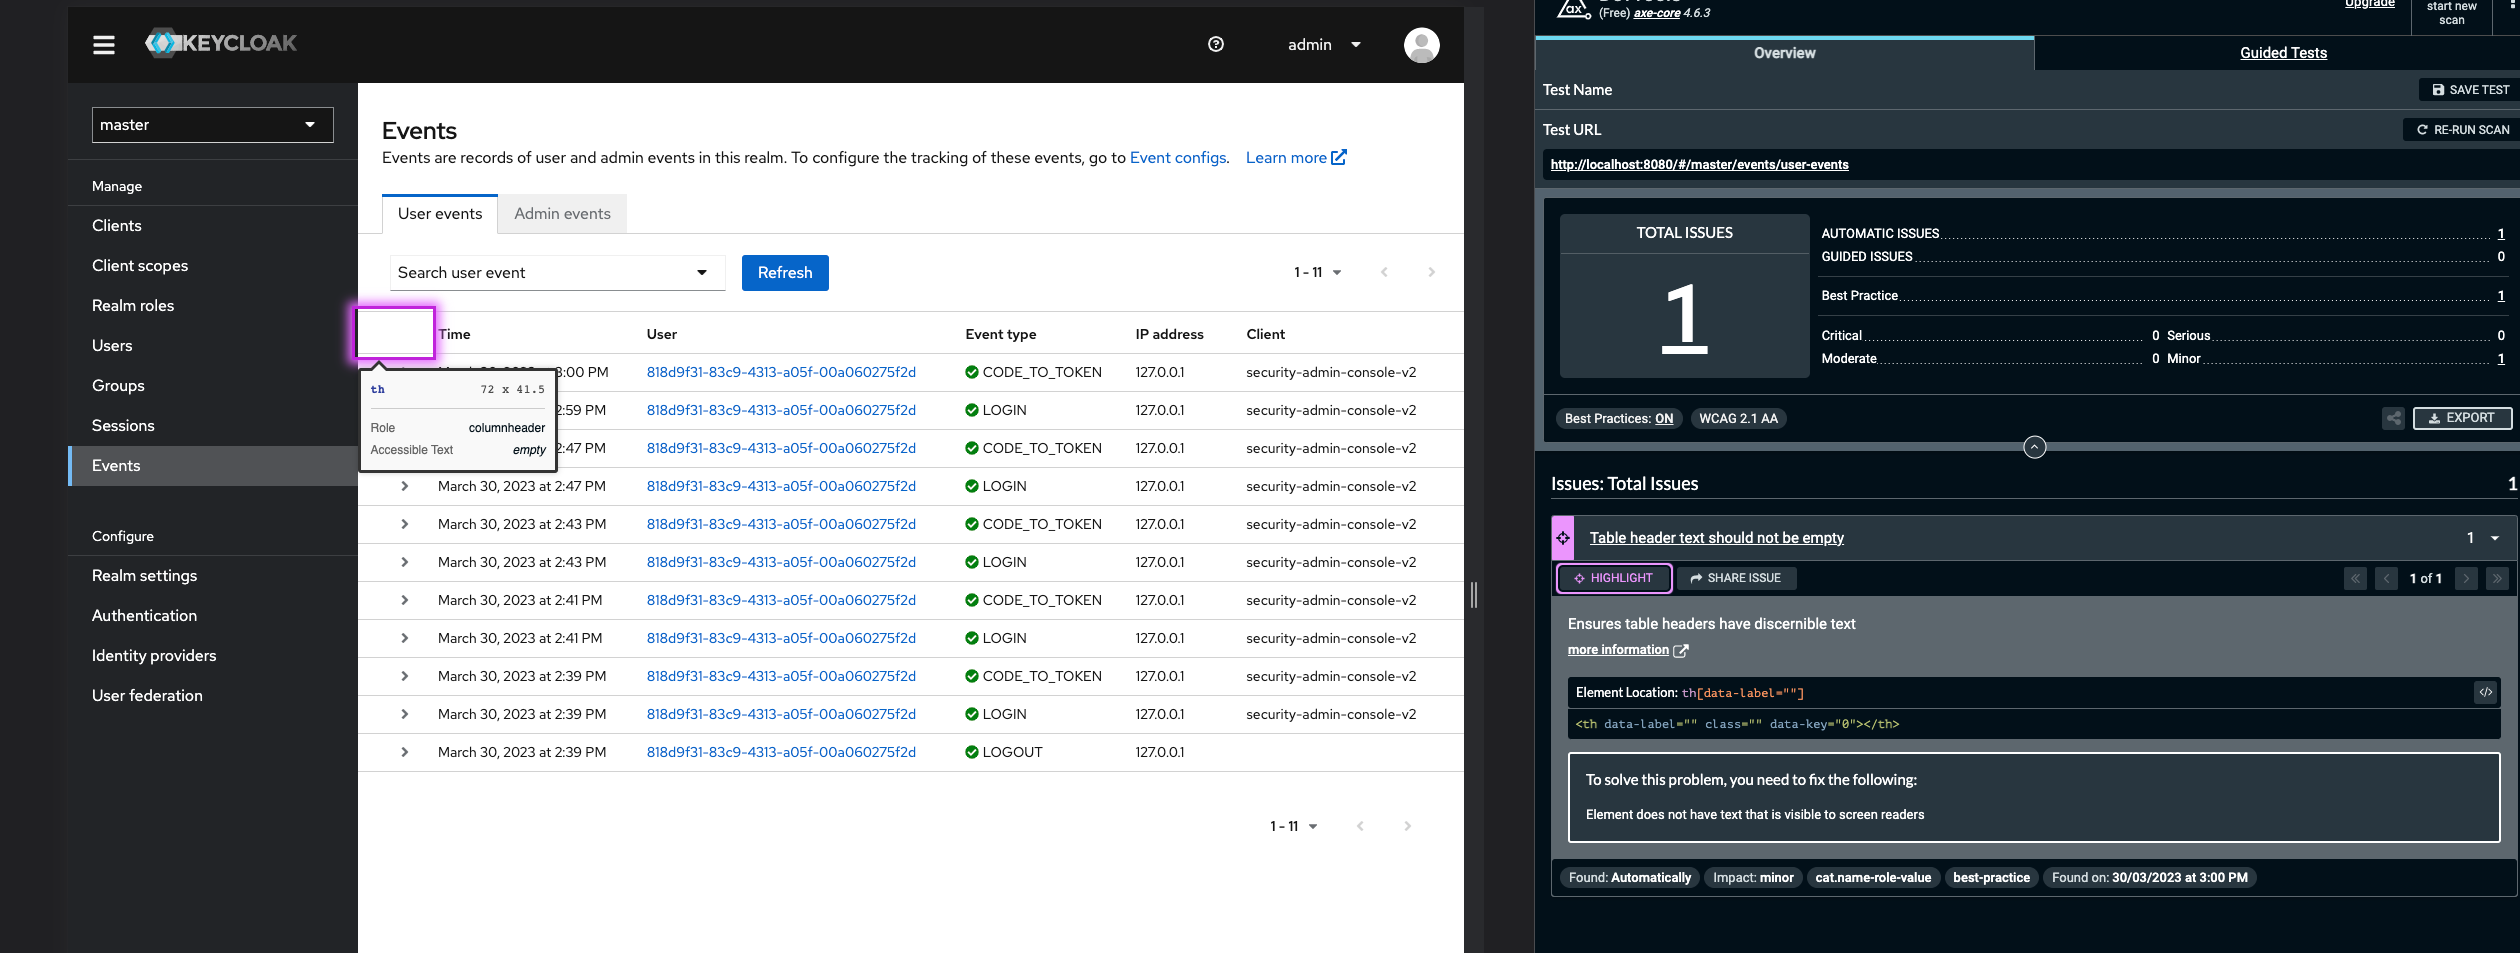
Task: Open the 1-11 pagination dropdown
Action: click(x=1318, y=272)
